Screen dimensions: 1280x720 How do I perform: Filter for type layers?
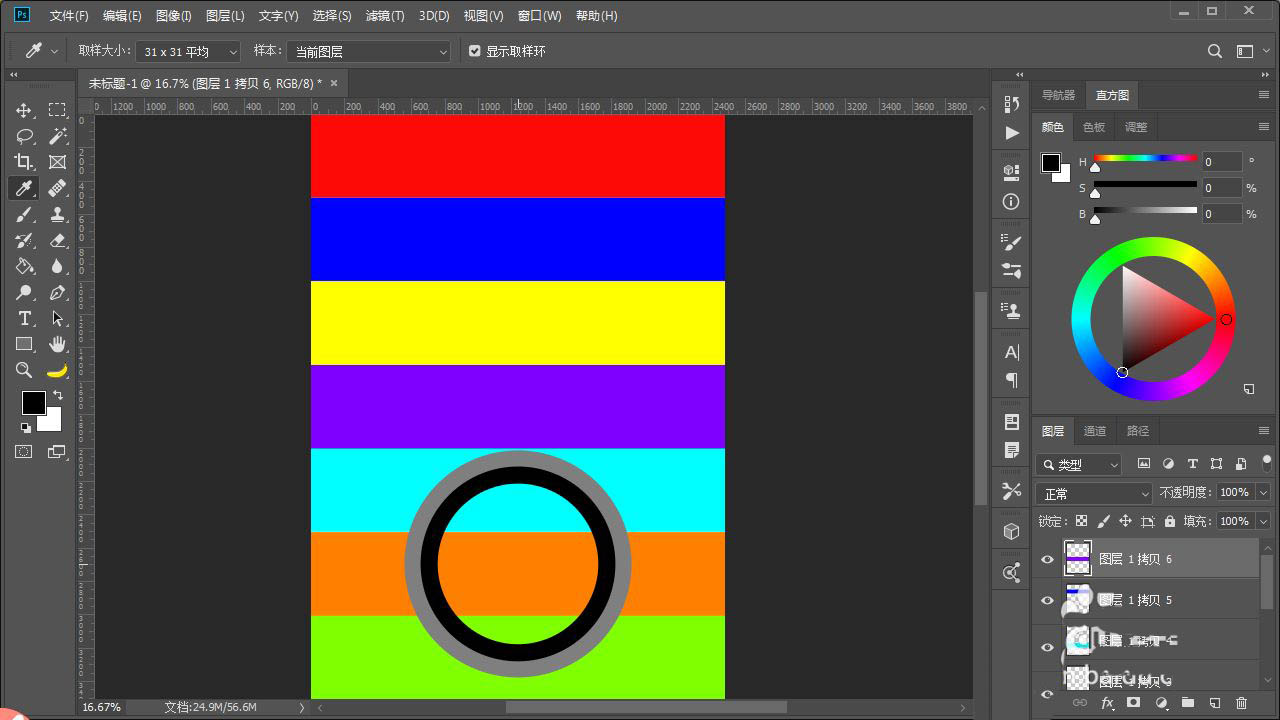coord(1192,464)
